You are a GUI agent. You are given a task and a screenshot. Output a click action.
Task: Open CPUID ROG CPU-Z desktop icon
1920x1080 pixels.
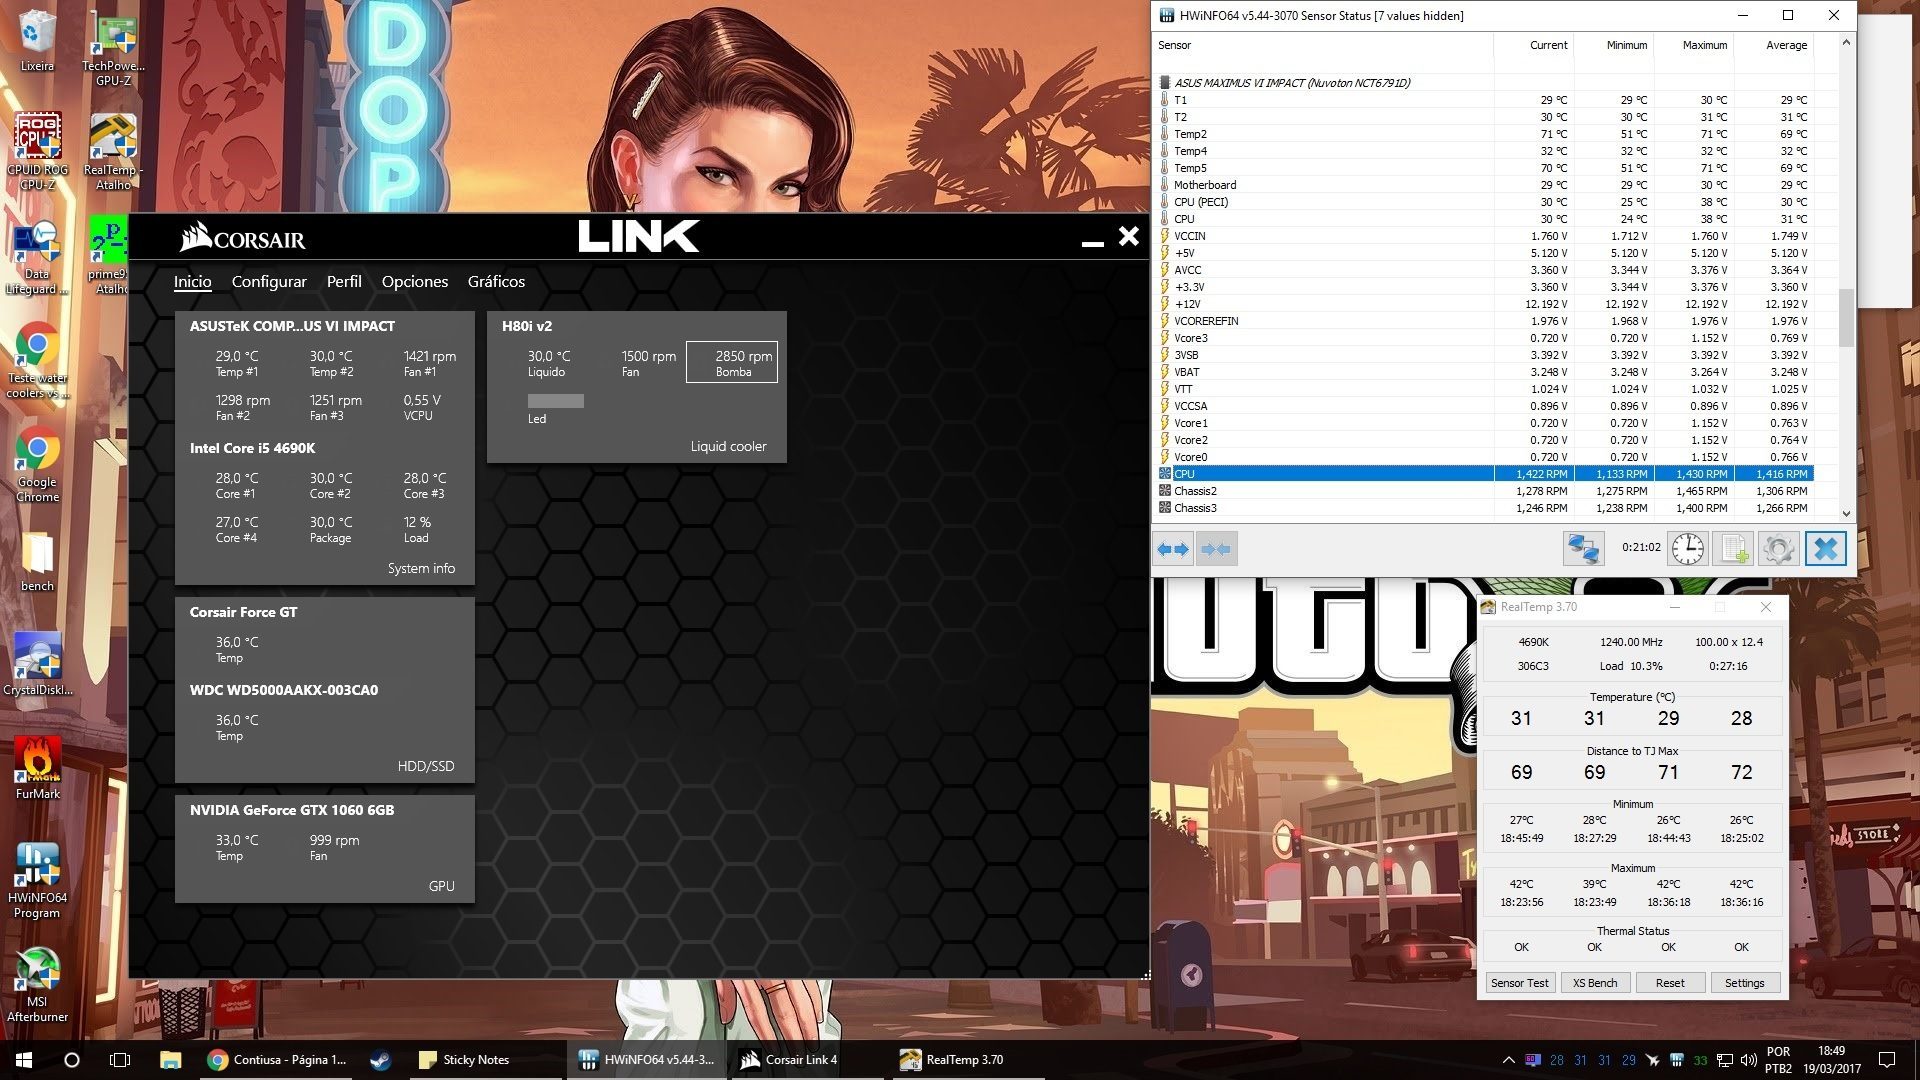pos(37,151)
